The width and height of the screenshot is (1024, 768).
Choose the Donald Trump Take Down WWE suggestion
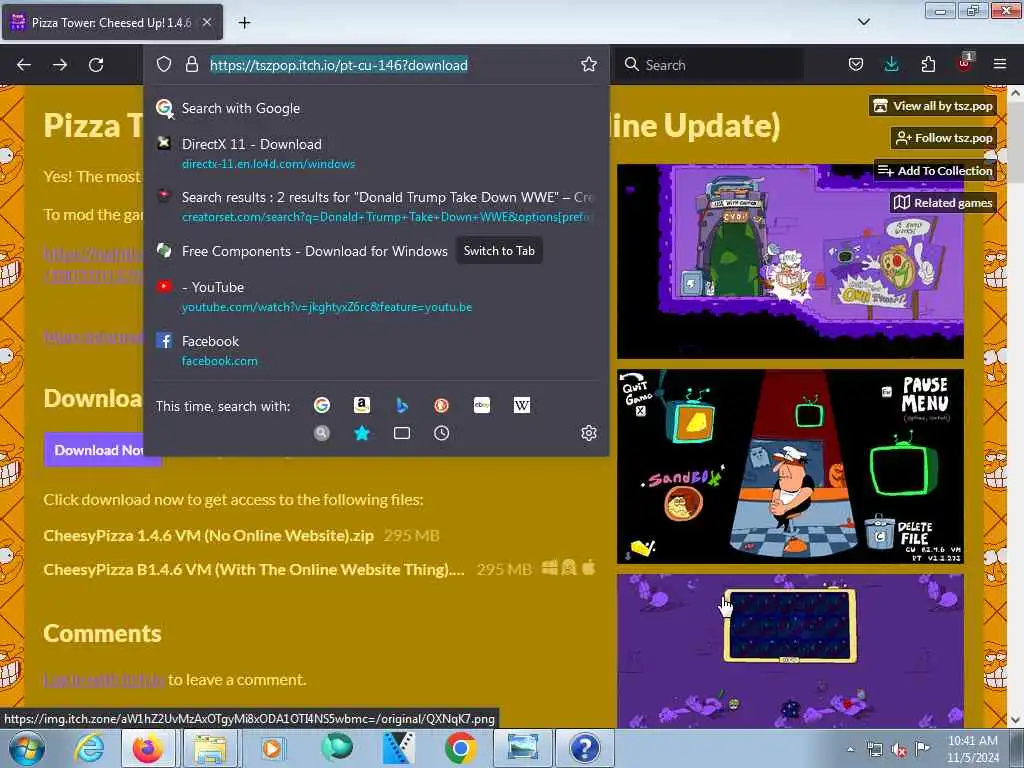coord(376,206)
